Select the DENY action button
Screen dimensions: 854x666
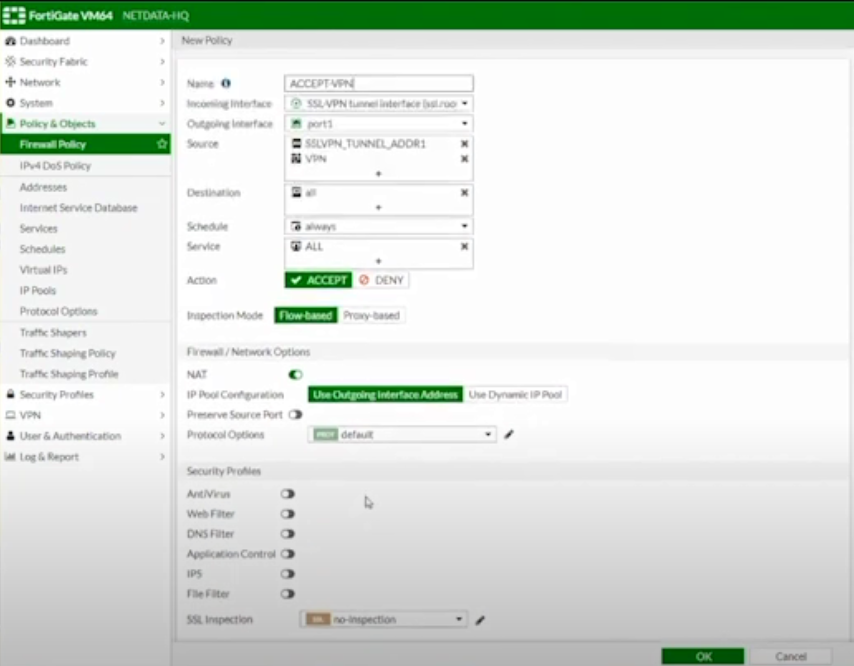(382, 281)
